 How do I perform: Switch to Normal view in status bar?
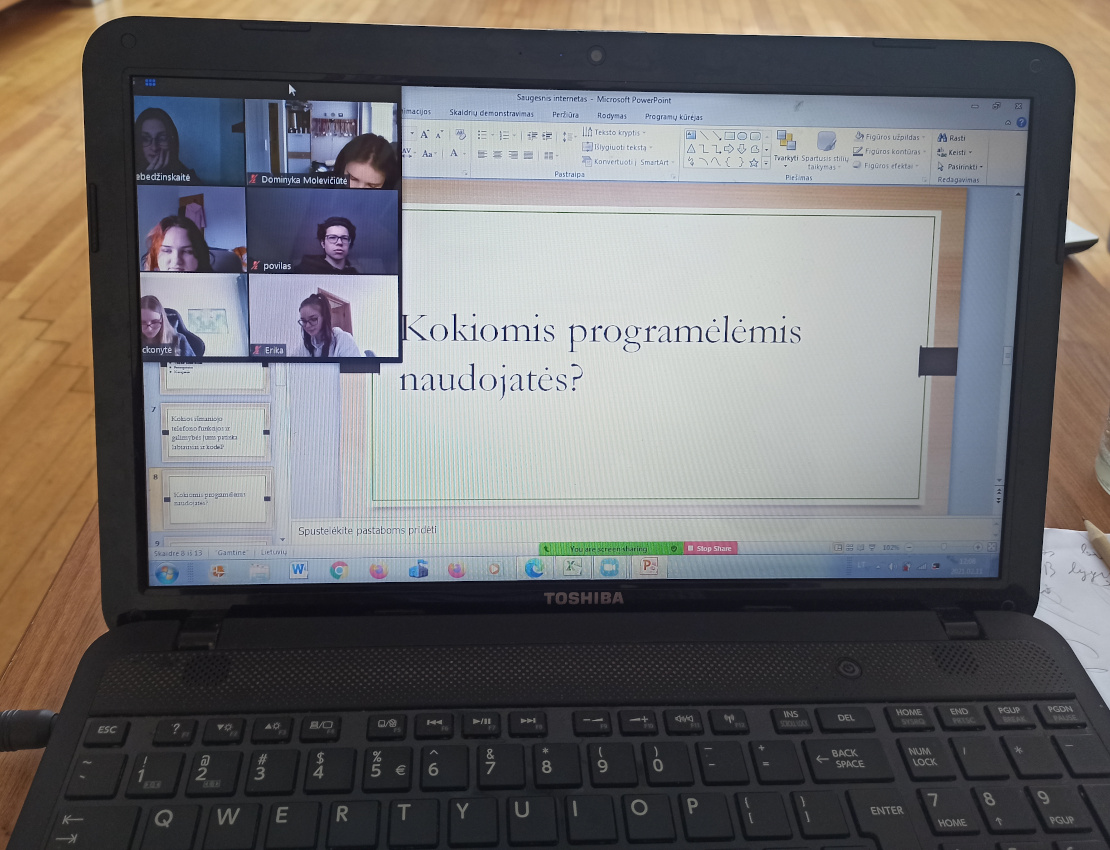click(x=838, y=548)
